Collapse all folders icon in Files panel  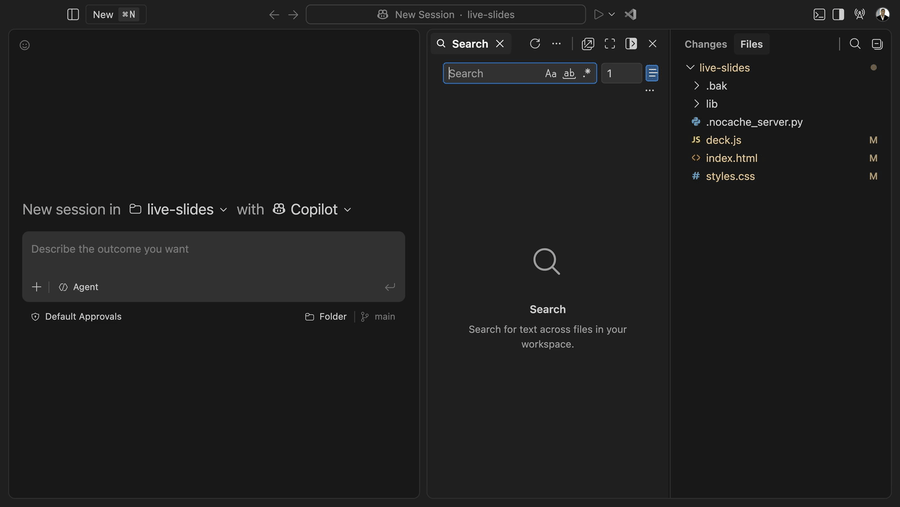tap(877, 44)
